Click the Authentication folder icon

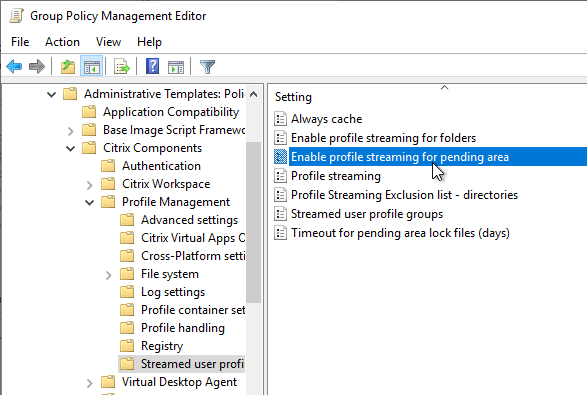click(x=108, y=165)
